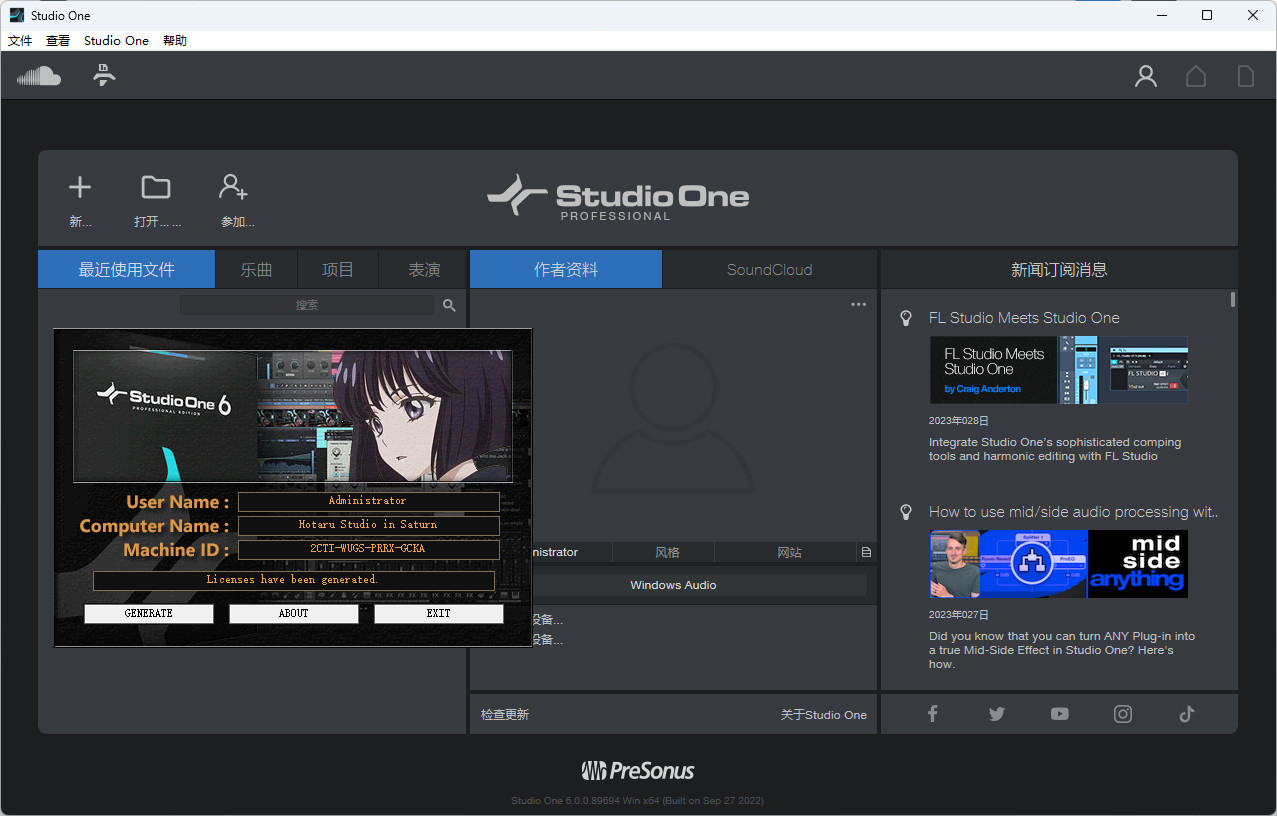Viewport: 1277px width, 816px height.
Task: Click the Machine ID field in keygen
Action: click(x=368, y=549)
